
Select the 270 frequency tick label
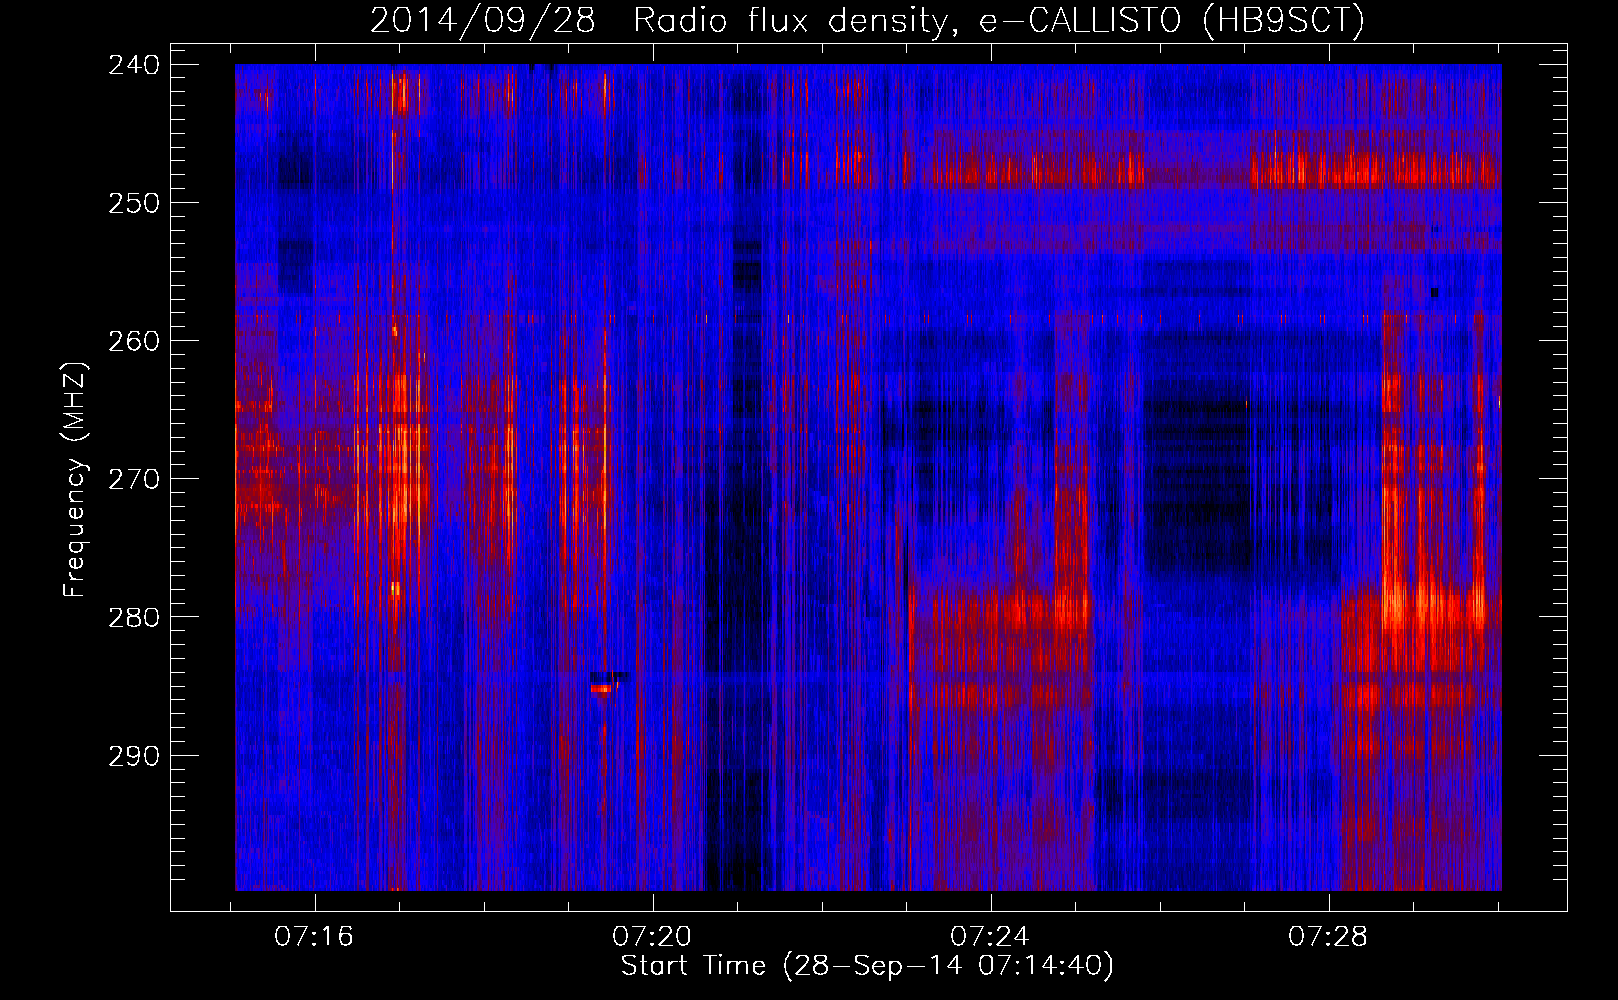[134, 479]
